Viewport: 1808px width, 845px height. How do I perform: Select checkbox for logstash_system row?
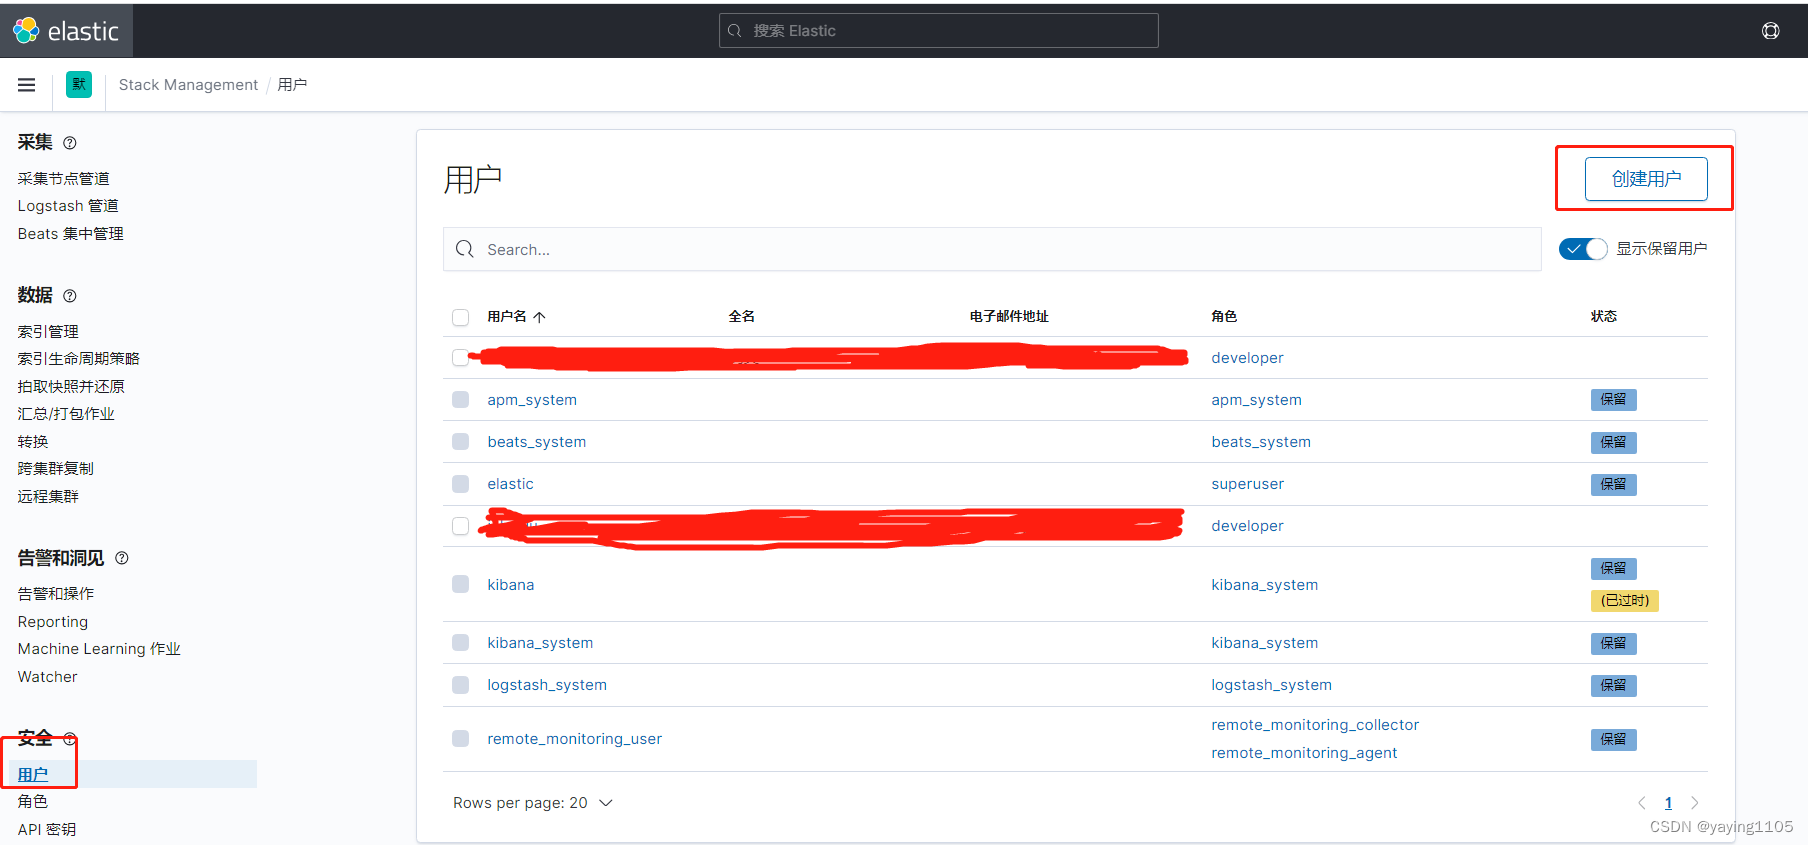point(460,685)
